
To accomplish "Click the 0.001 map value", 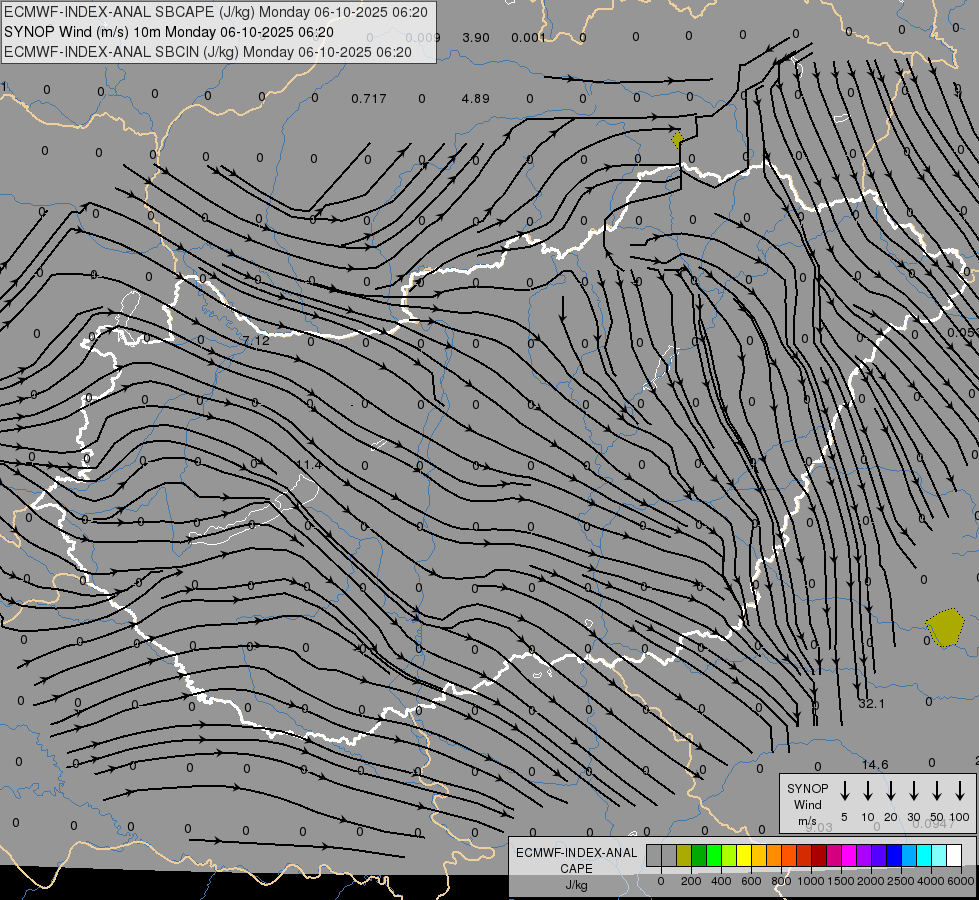I will pyautogui.click(x=528, y=37).
